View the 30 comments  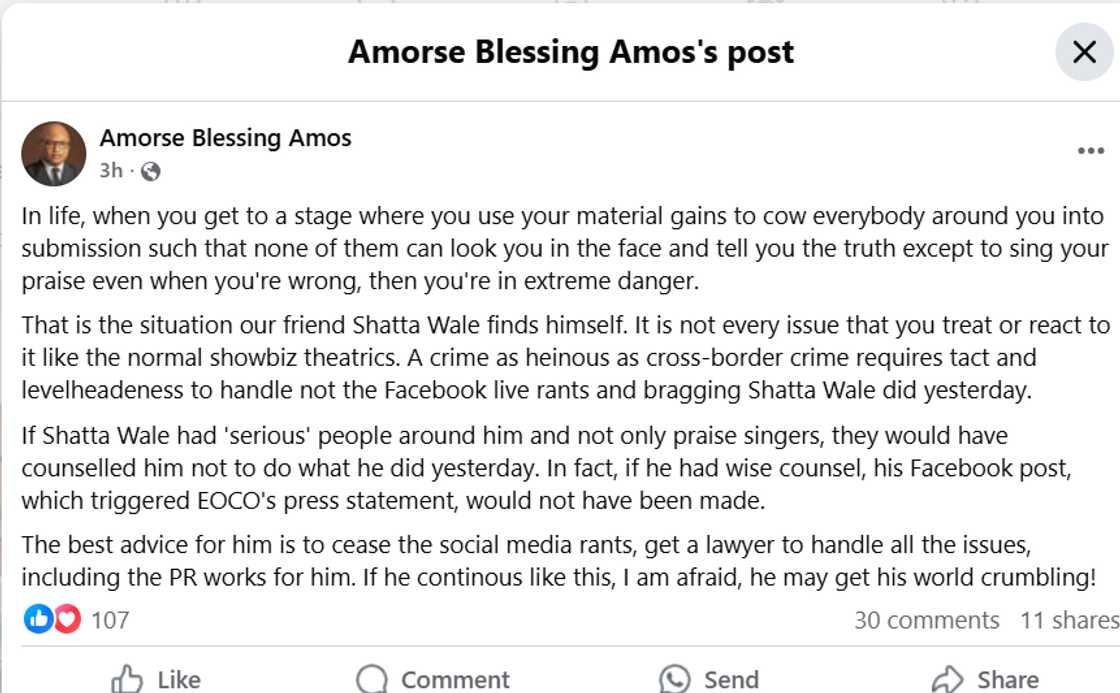point(927,619)
